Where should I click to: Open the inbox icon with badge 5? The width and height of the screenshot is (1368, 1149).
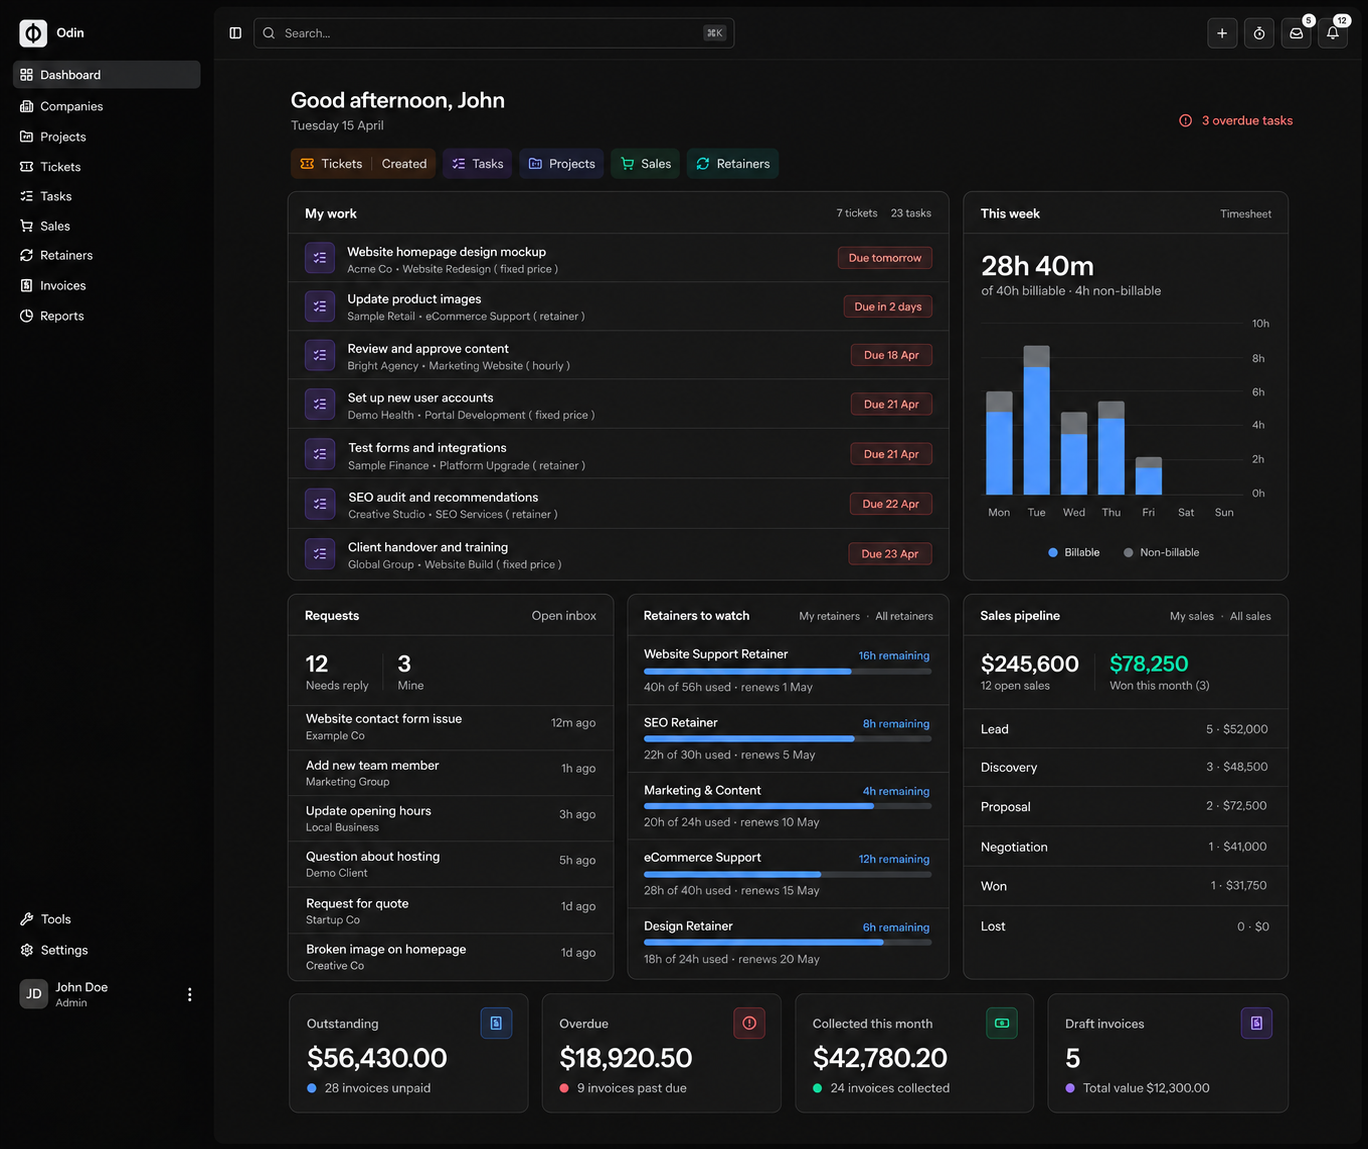click(1296, 33)
